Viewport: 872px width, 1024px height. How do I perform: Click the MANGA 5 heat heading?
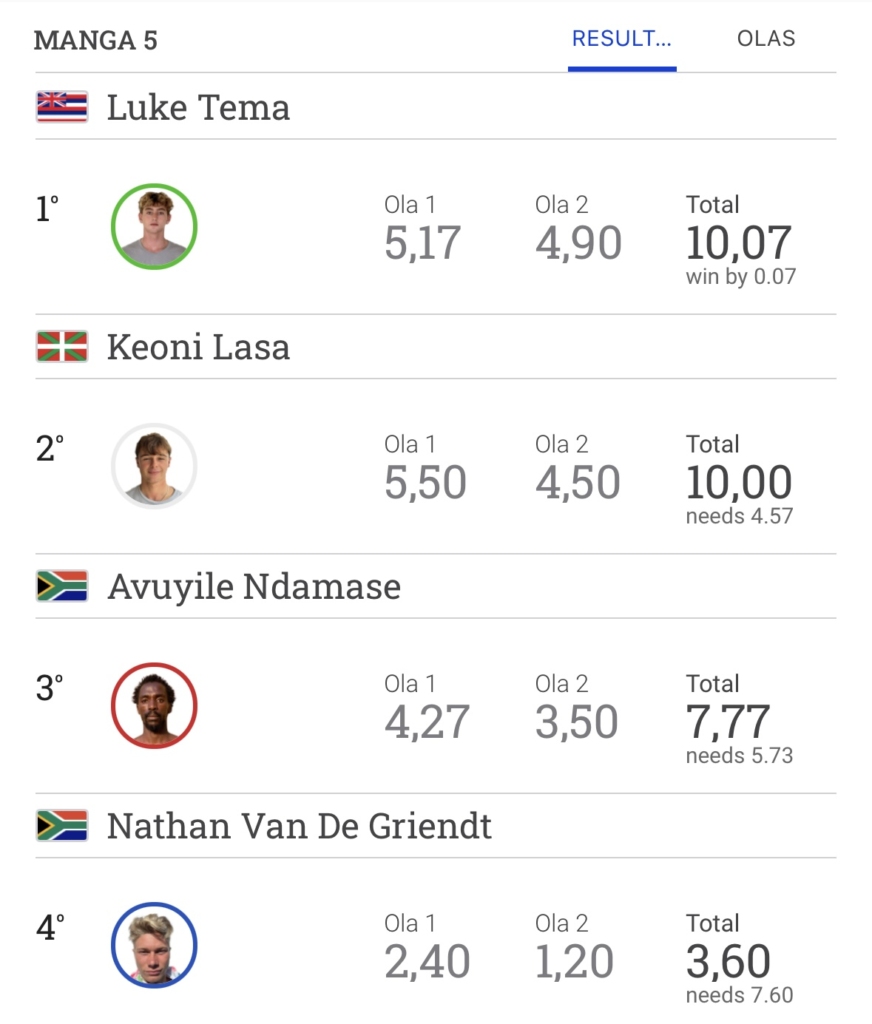click(96, 41)
